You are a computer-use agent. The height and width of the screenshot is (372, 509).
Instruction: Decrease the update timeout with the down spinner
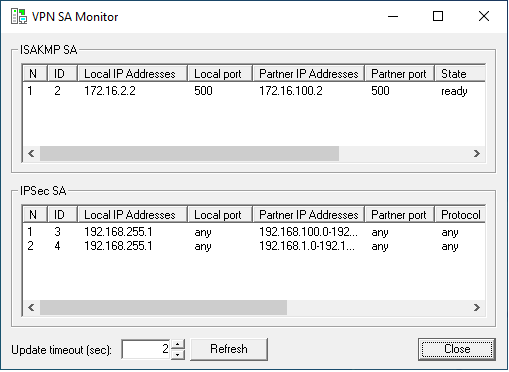click(x=178, y=354)
